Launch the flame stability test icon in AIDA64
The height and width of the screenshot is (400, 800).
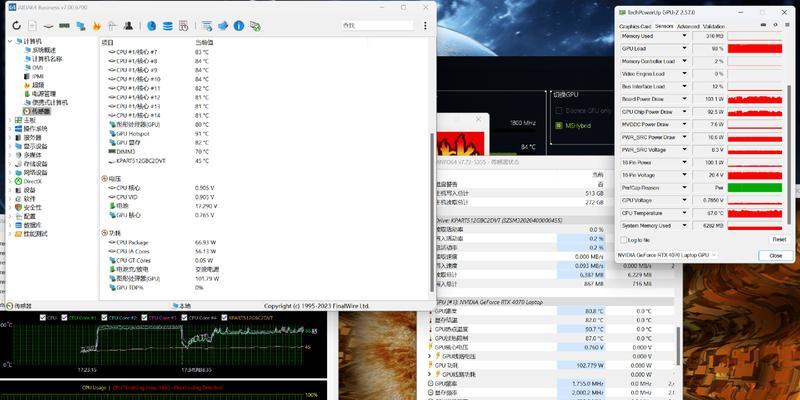tap(96, 26)
